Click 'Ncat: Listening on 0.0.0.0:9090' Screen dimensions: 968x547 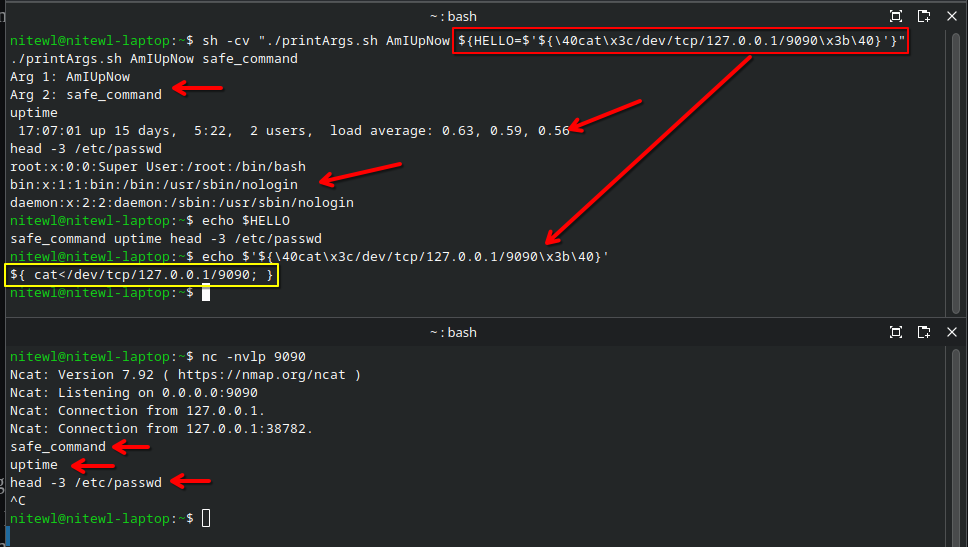click(x=134, y=393)
